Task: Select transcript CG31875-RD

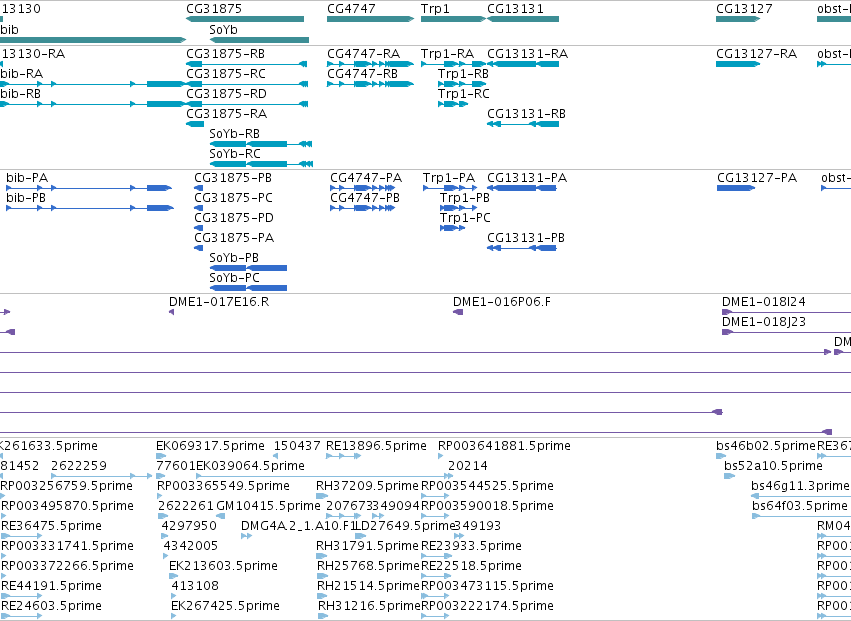Action: [x=226, y=94]
